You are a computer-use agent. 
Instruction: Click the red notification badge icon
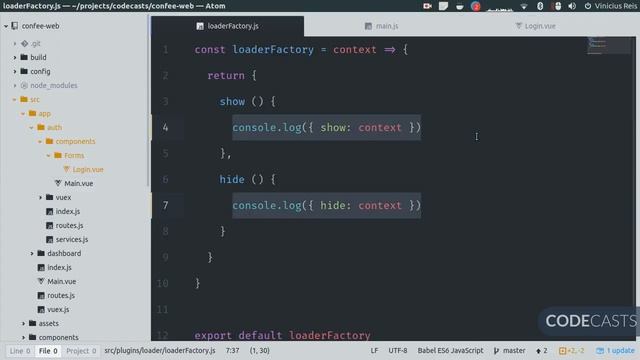476,6
